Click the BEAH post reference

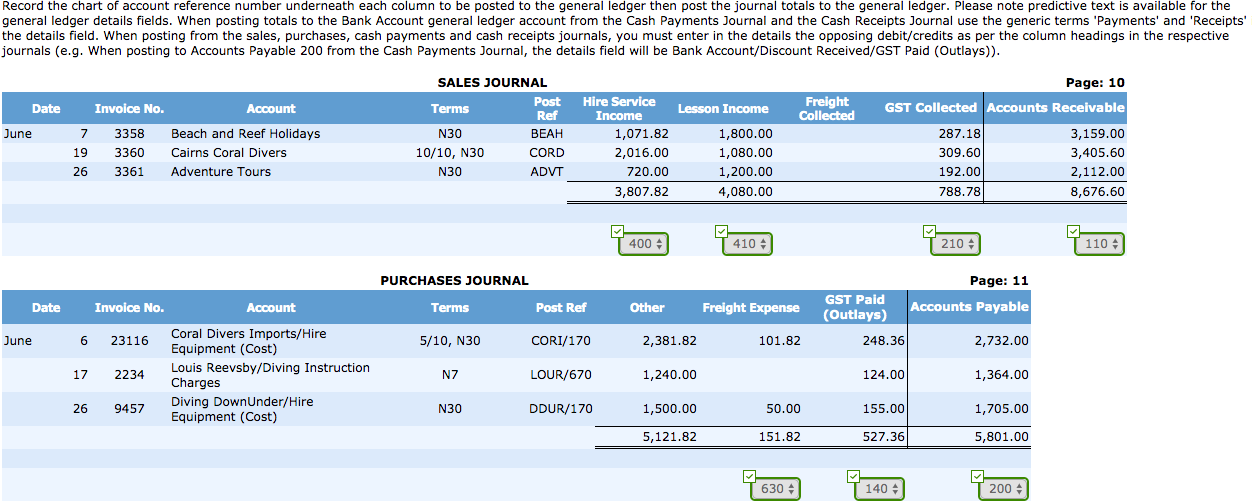547,134
